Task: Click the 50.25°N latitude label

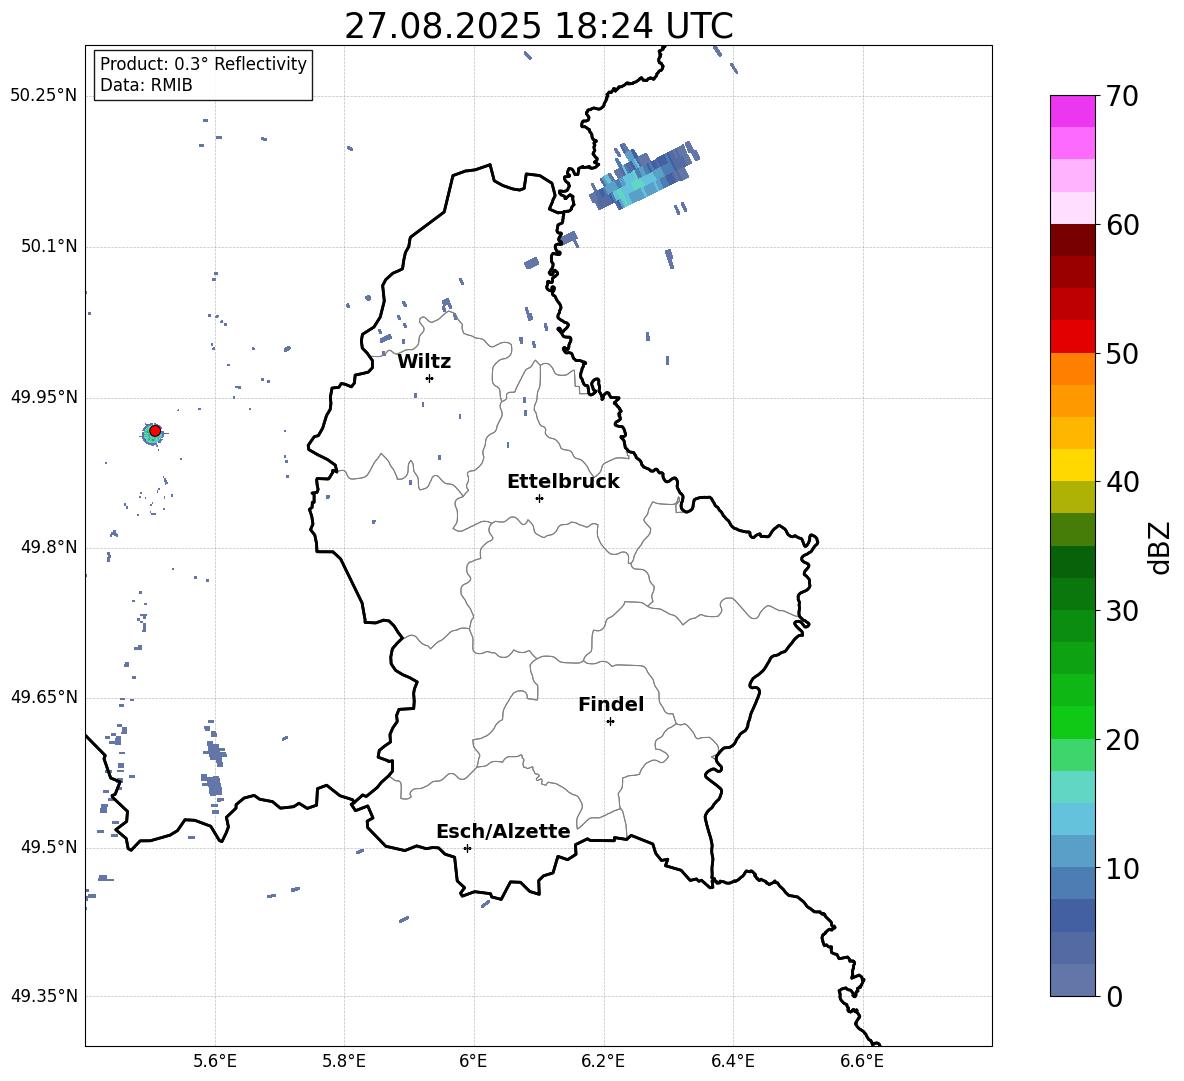Action: point(44,96)
